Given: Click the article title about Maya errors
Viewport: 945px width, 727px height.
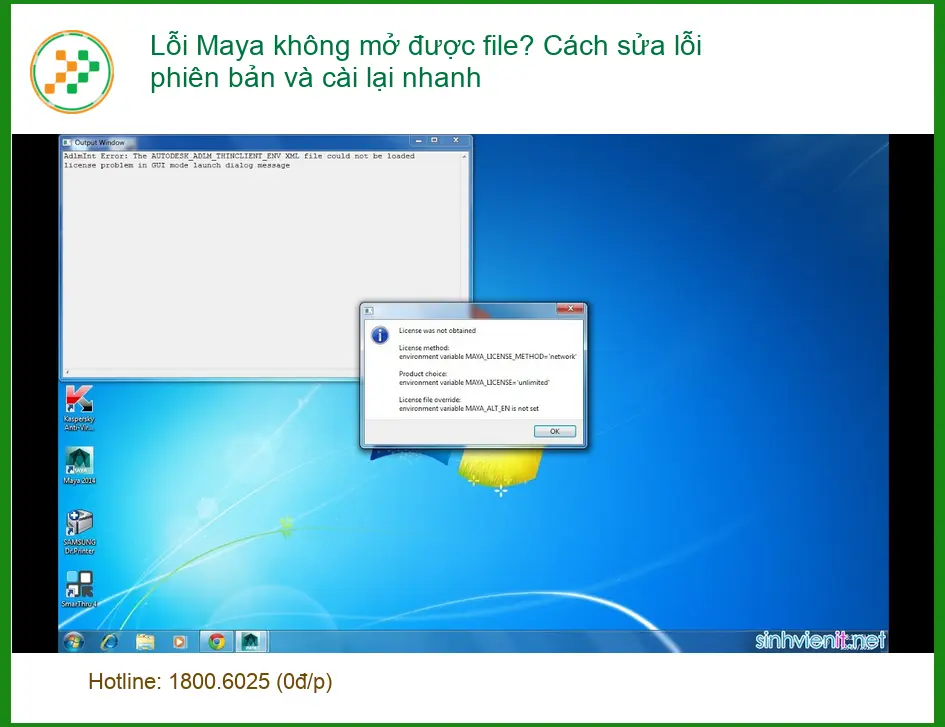Looking at the screenshot, I should point(426,61).
